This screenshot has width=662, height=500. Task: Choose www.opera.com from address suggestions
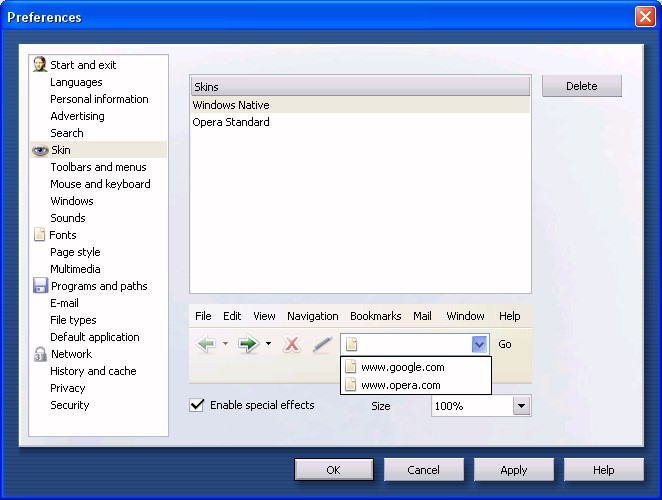[x=400, y=385]
